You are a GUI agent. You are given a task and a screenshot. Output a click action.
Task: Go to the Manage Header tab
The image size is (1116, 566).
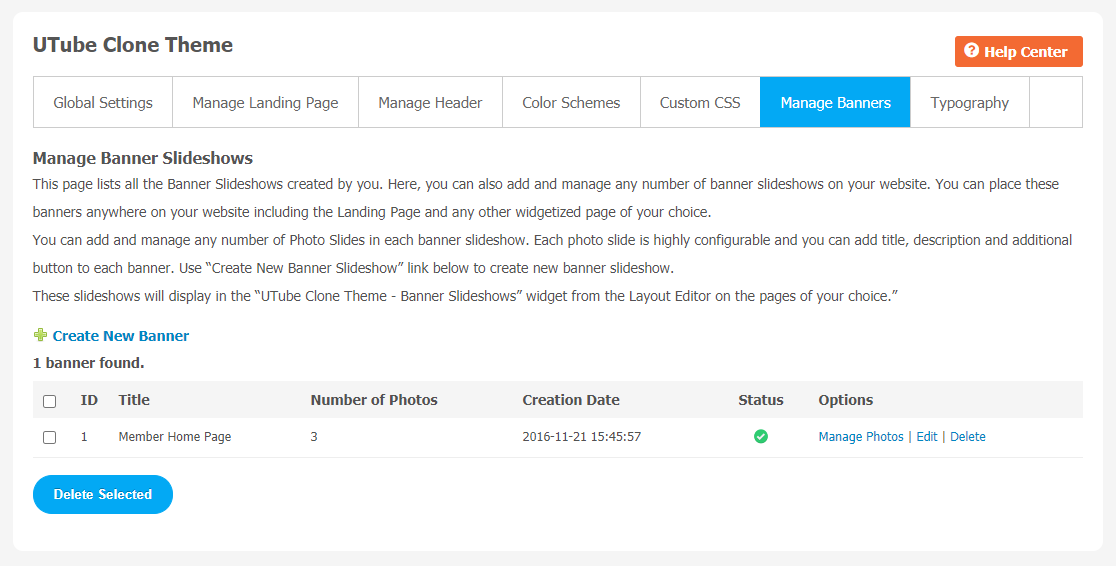pos(430,103)
